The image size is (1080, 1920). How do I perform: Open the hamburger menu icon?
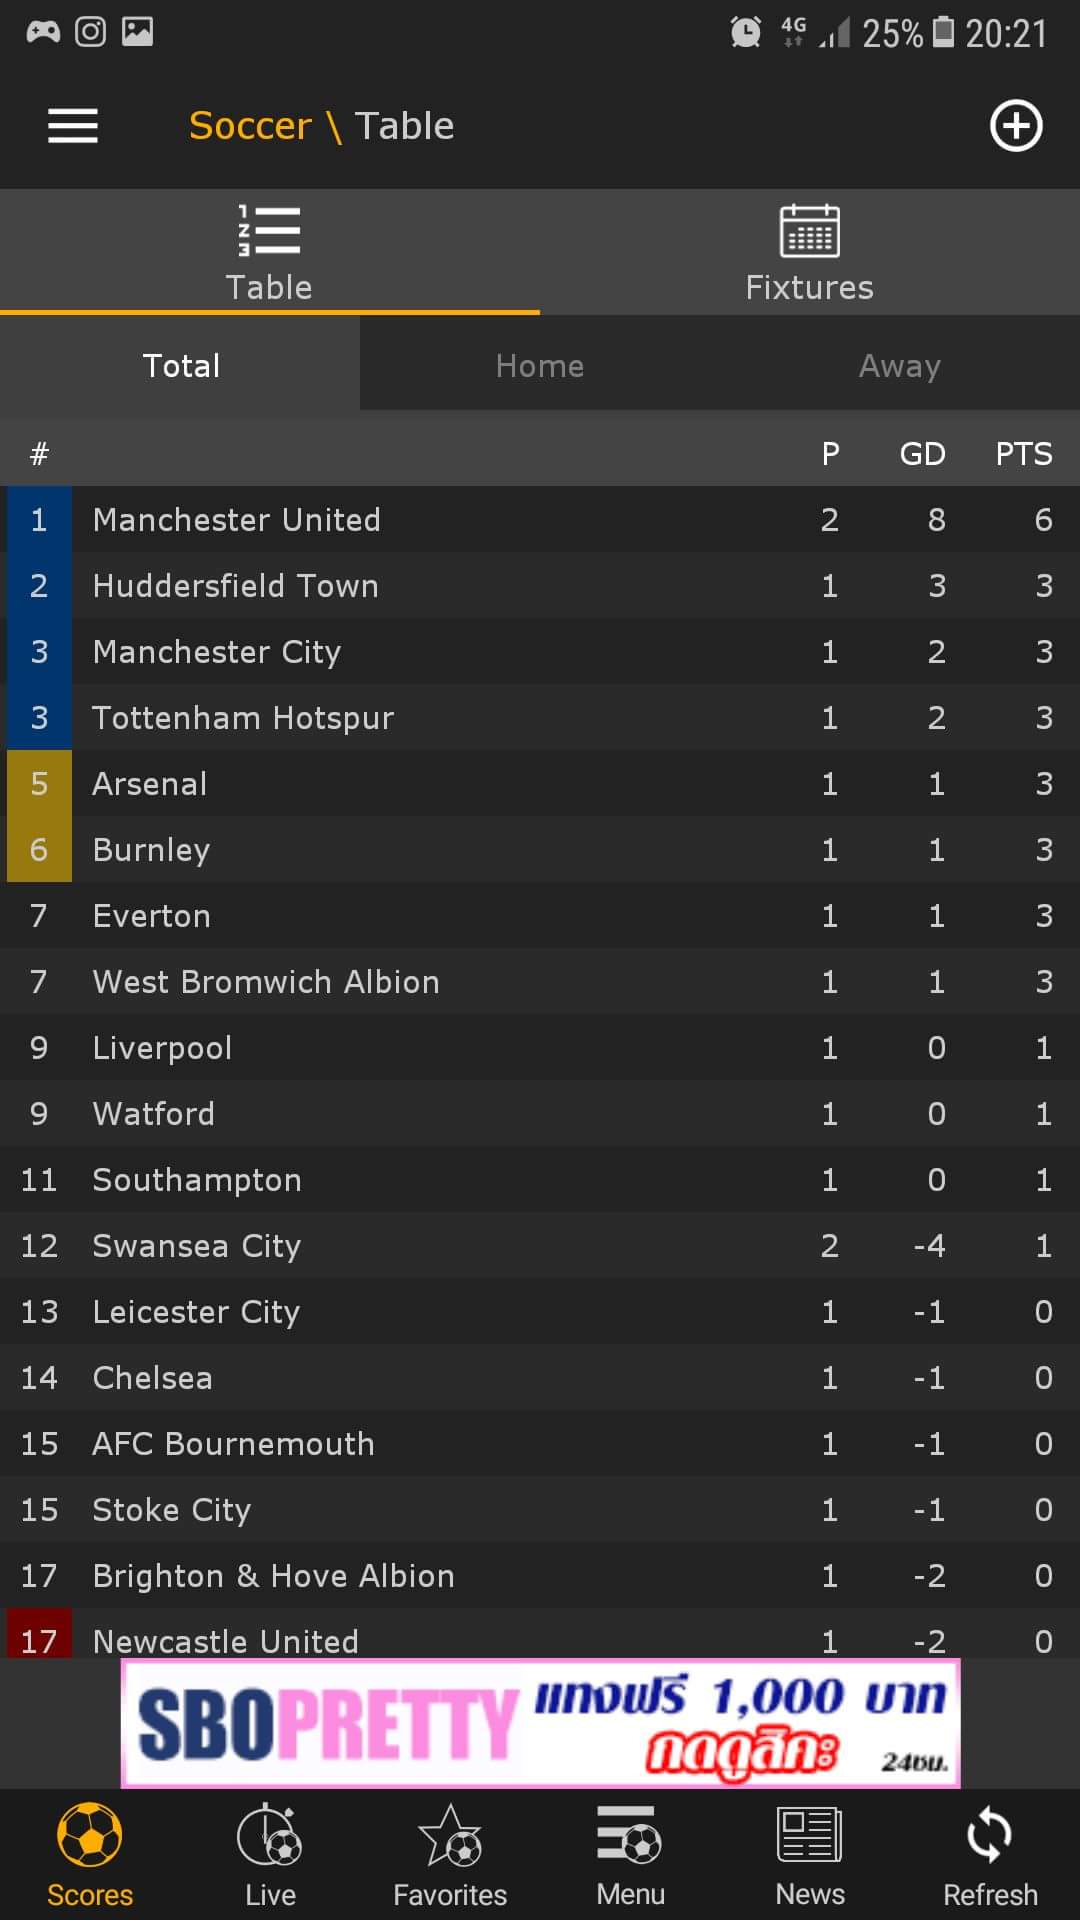pos(73,126)
